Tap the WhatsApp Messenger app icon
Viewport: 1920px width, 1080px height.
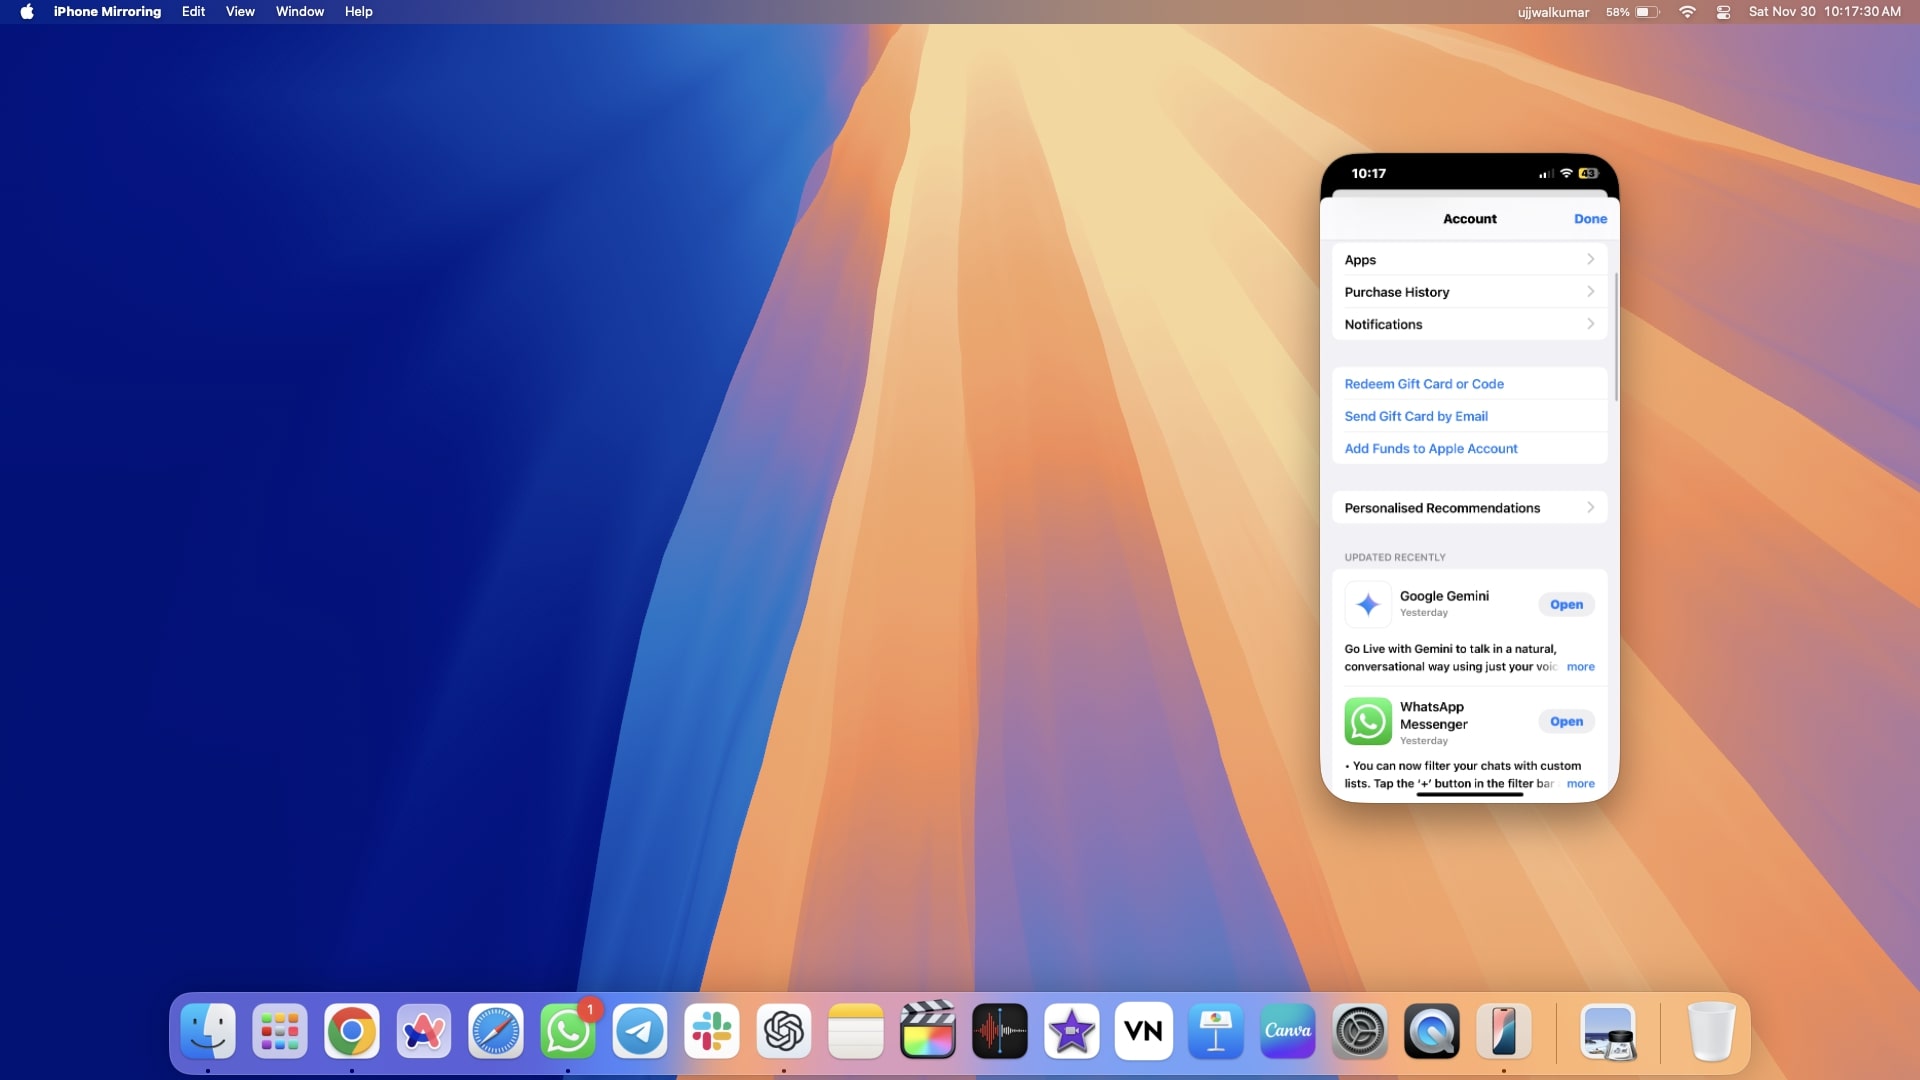(1368, 721)
